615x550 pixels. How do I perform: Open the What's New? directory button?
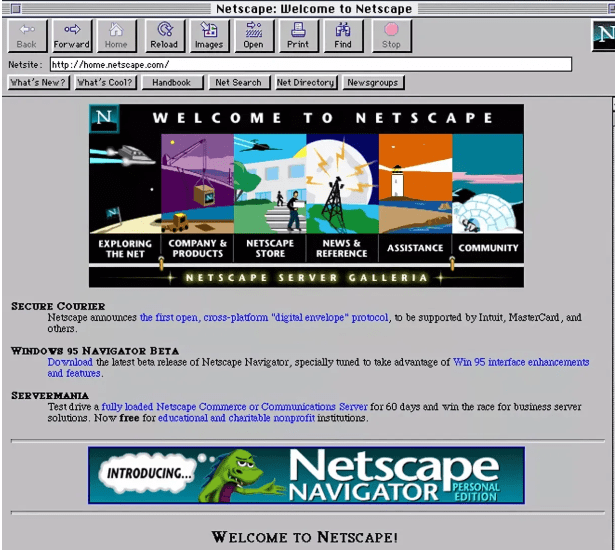[39, 83]
